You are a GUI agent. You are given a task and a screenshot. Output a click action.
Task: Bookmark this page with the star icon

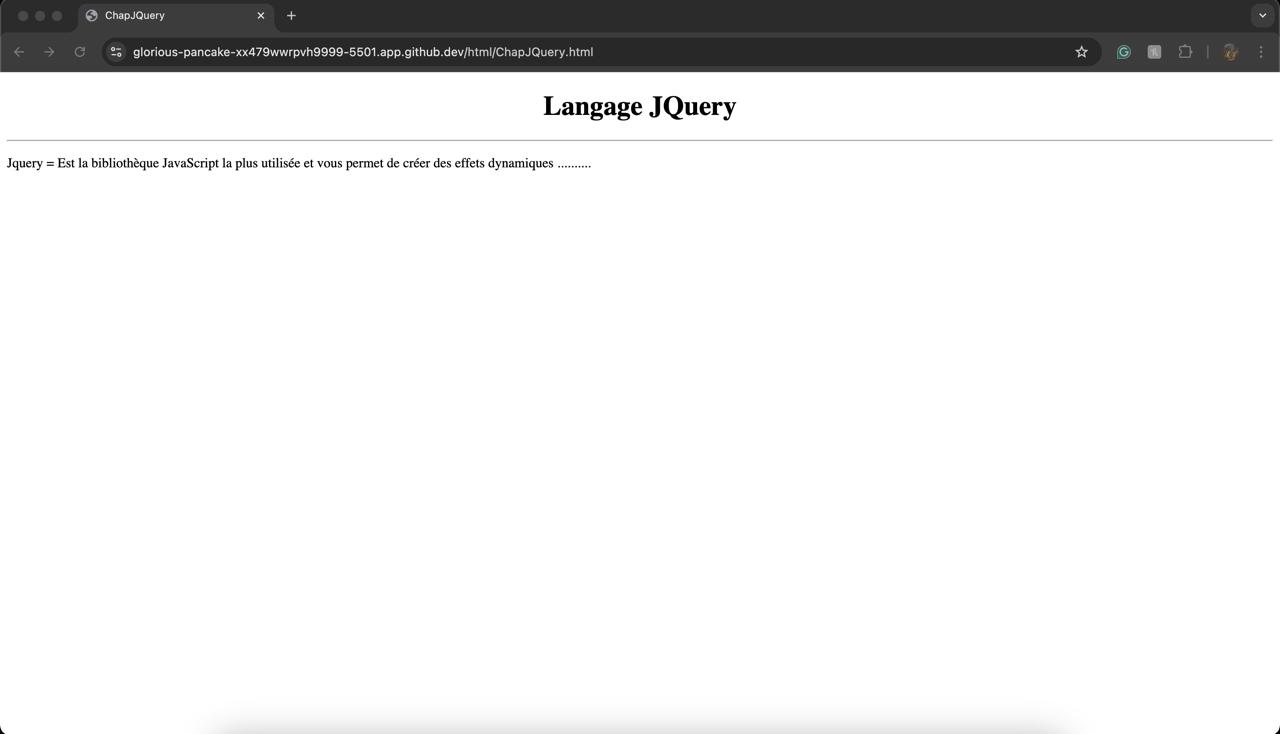(x=1081, y=52)
